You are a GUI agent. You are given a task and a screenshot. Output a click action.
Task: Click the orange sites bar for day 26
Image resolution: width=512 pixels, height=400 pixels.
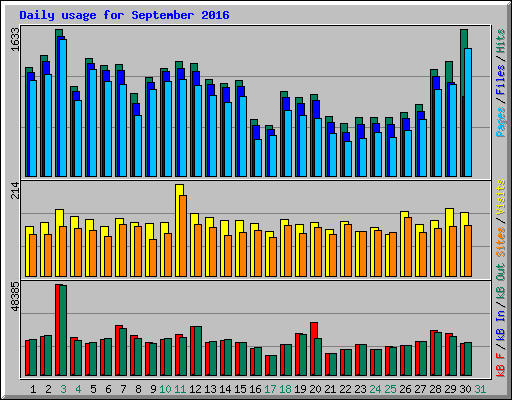[x=408, y=247]
